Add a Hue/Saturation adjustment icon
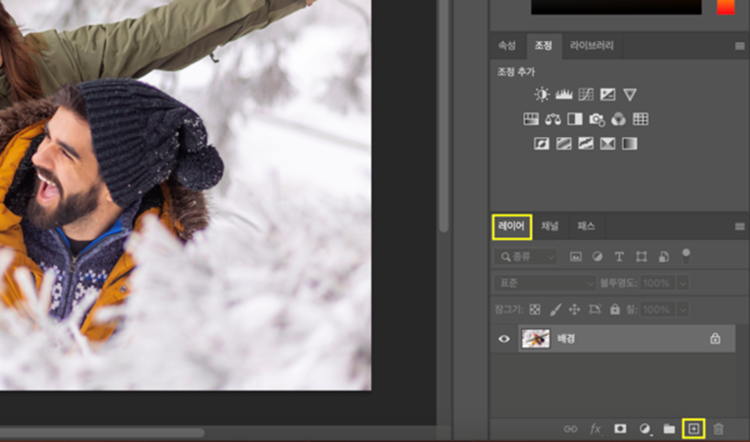 (531, 119)
